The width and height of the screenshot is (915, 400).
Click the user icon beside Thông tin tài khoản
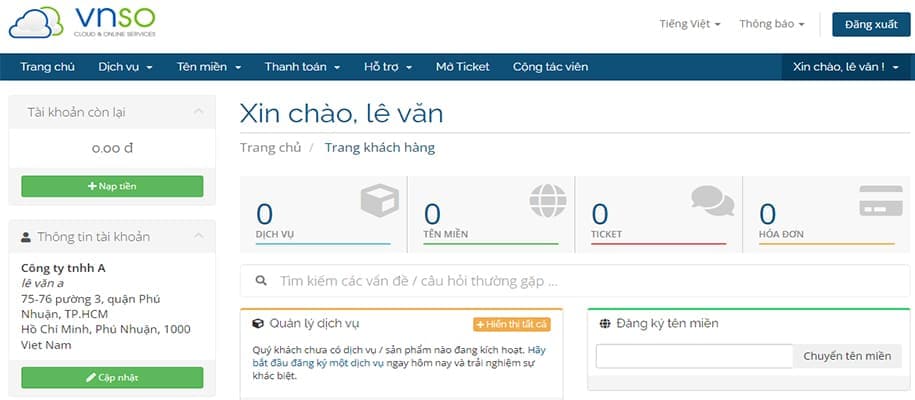point(26,237)
